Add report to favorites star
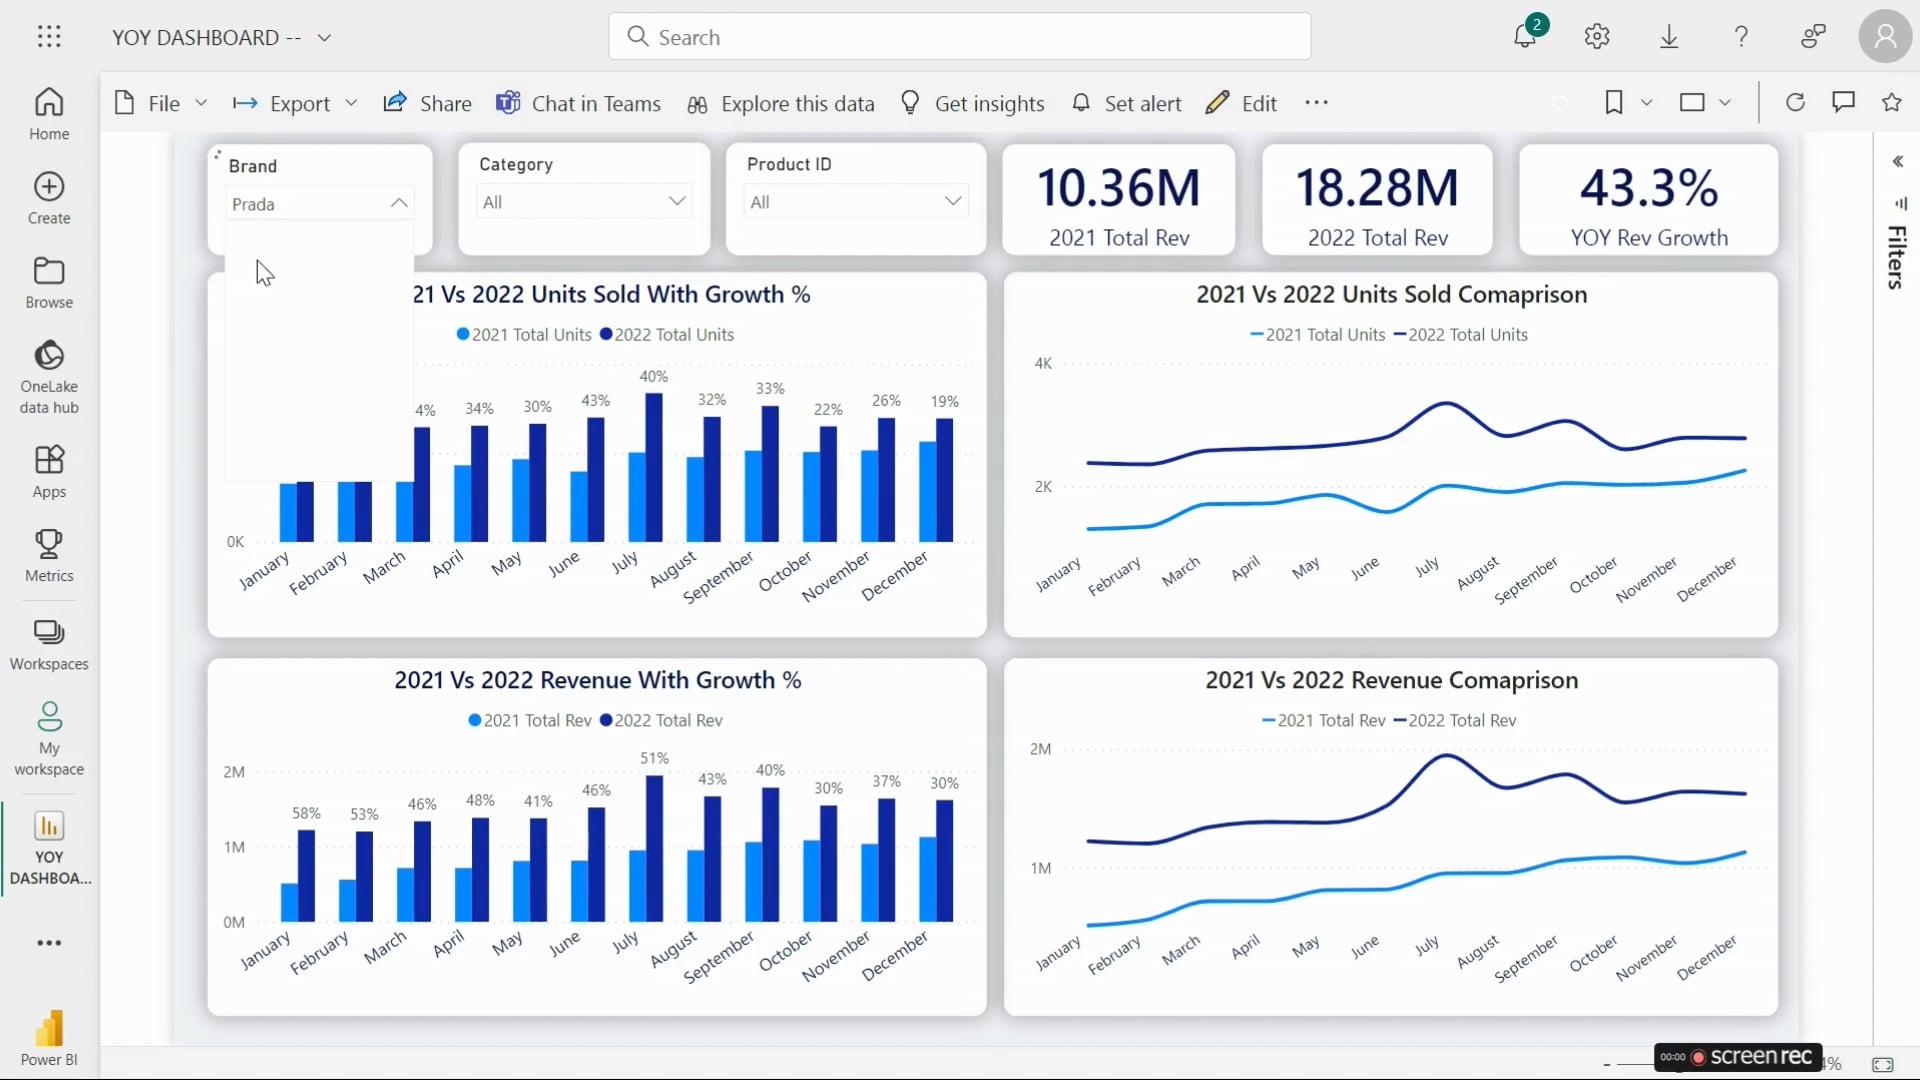The height and width of the screenshot is (1080, 1920). point(1891,102)
